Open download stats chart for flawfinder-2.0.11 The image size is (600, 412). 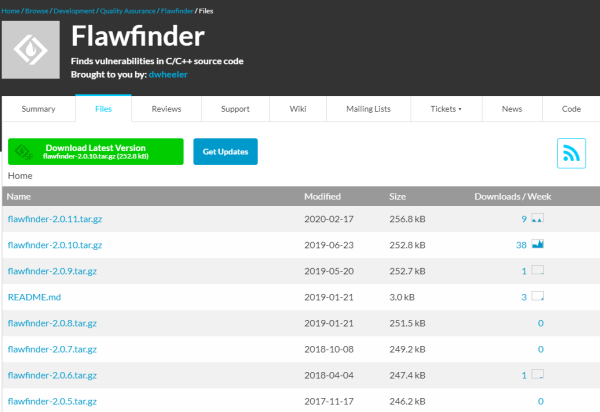pos(538,218)
